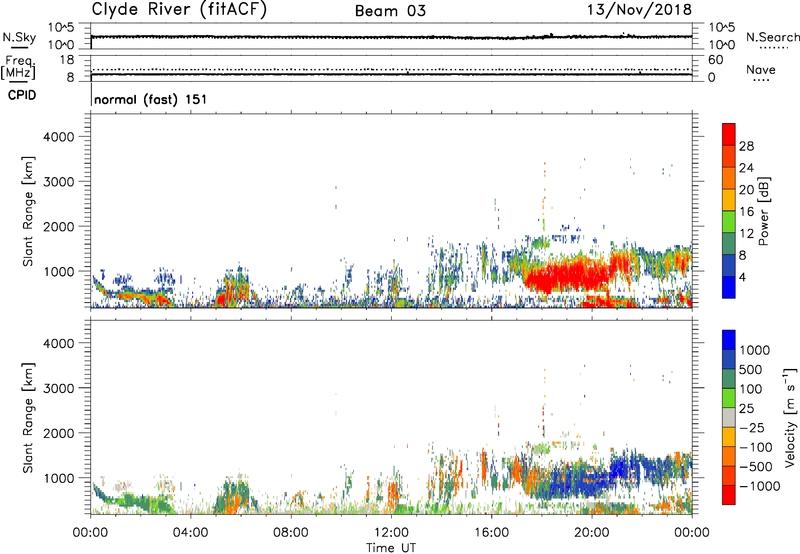Click the 'Nave' legend label
The width and height of the screenshot is (800, 554).
[x=761, y=69]
